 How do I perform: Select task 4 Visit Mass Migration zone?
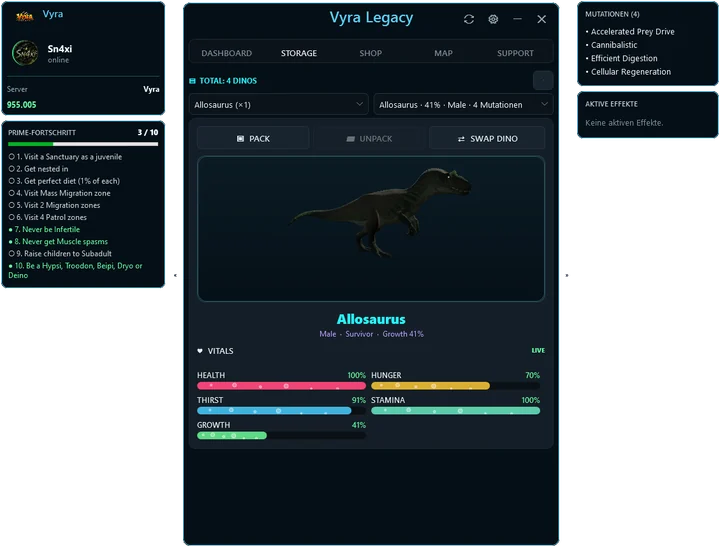tap(60, 193)
